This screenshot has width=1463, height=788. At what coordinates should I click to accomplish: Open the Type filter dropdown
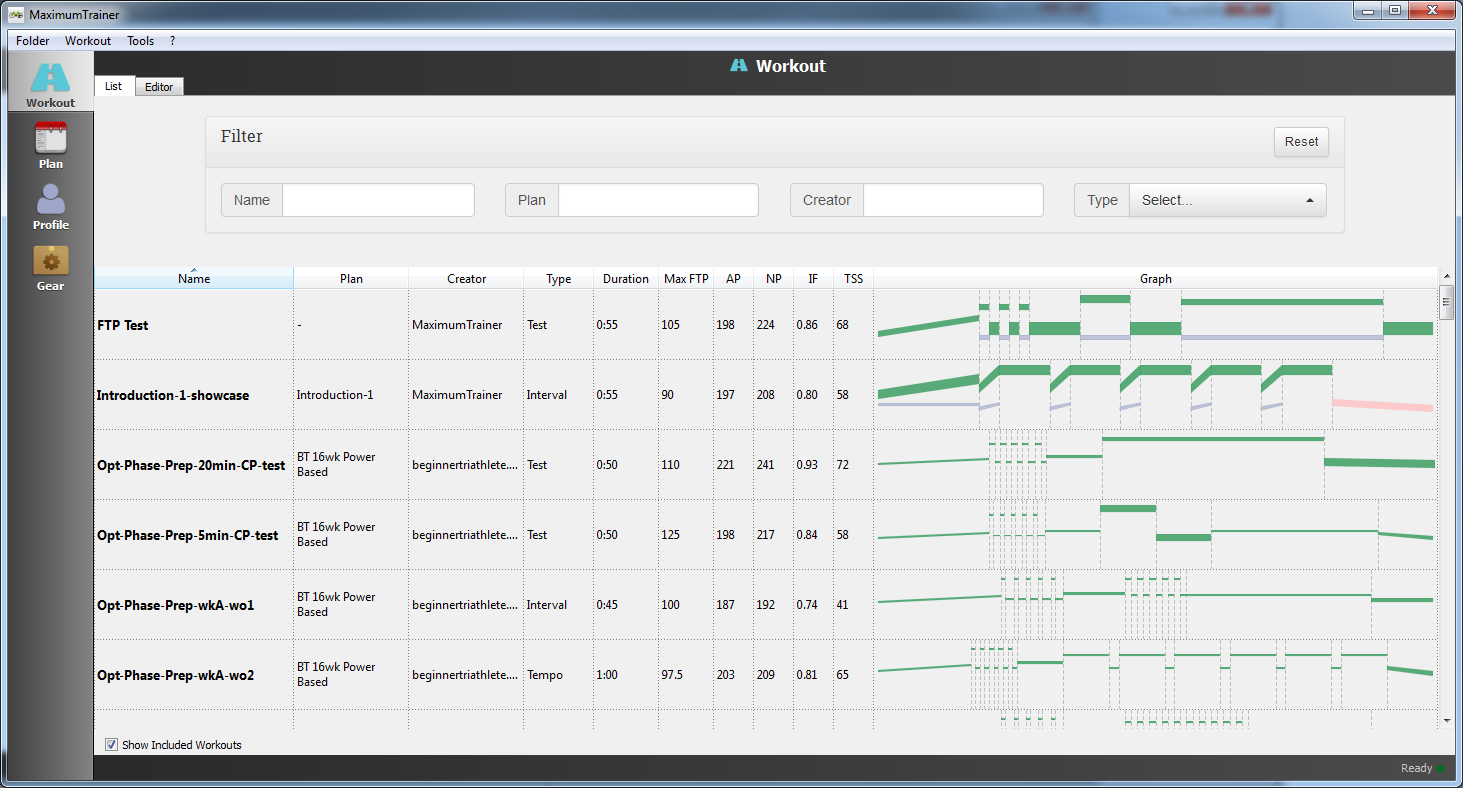(x=1227, y=200)
